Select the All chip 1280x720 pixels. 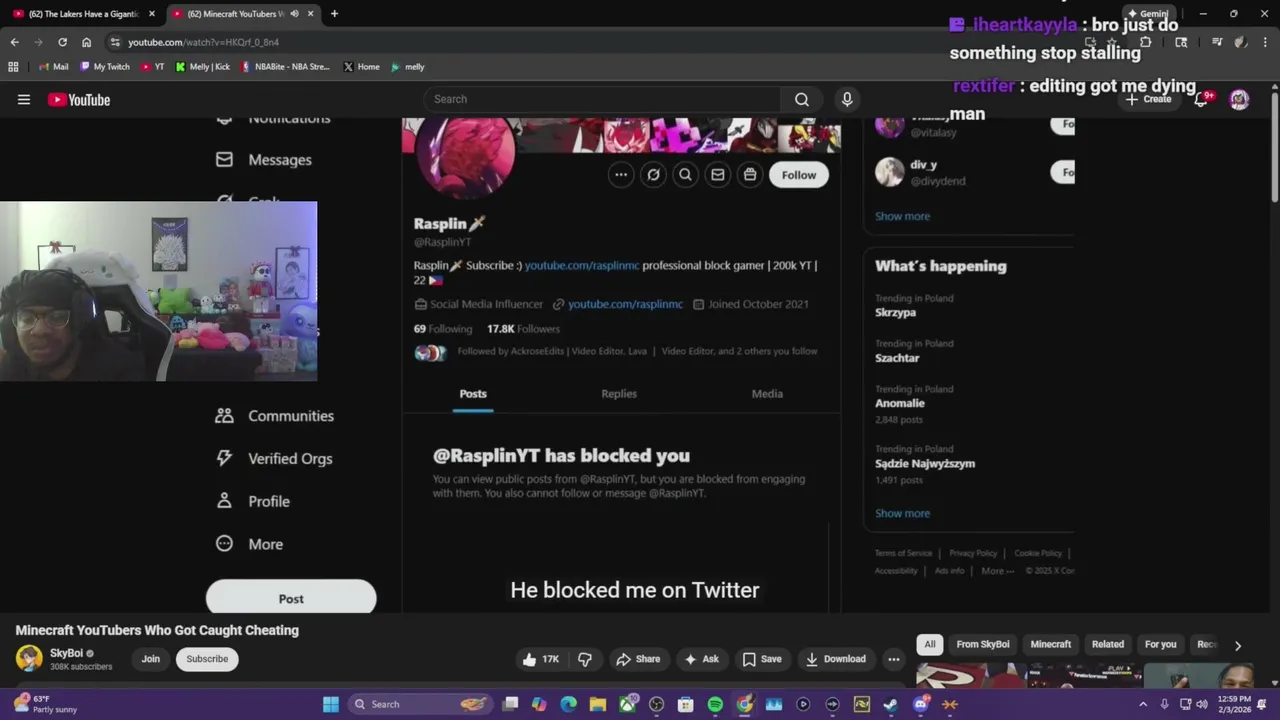930,645
